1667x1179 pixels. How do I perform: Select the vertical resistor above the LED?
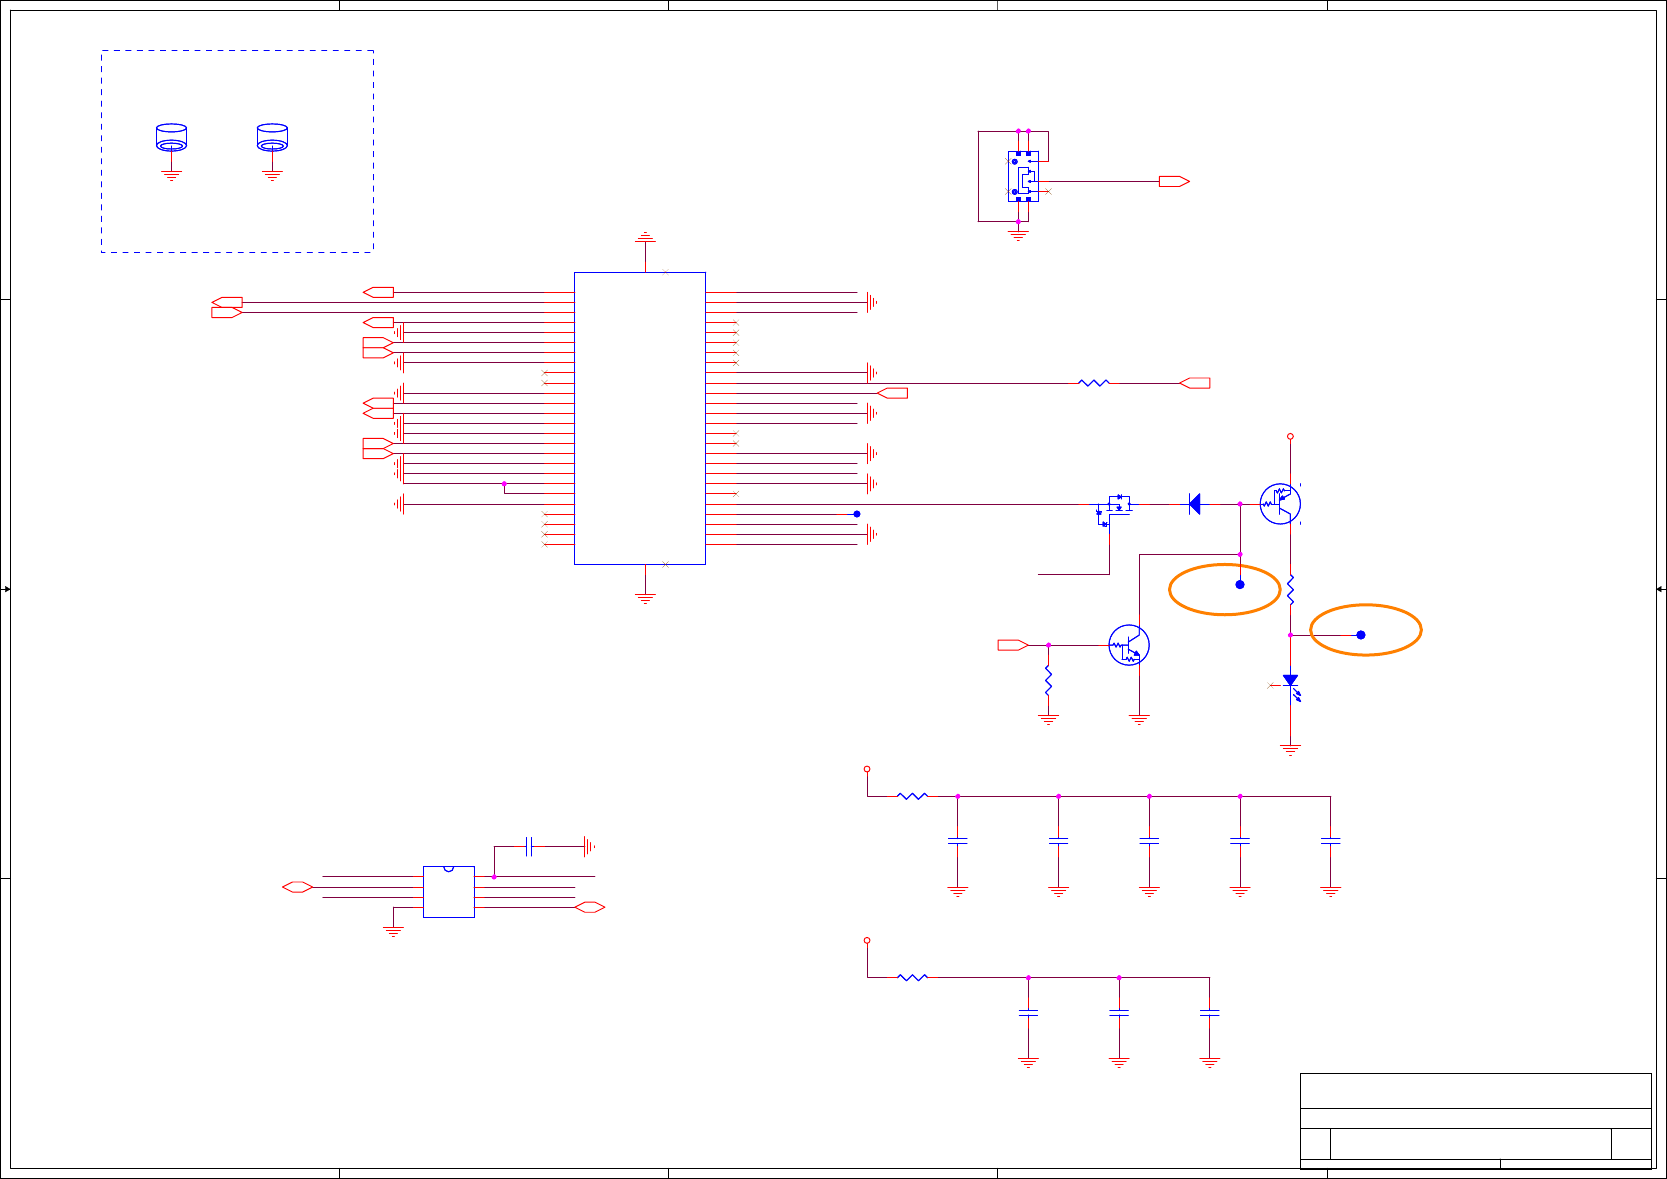click(1291, 590)
